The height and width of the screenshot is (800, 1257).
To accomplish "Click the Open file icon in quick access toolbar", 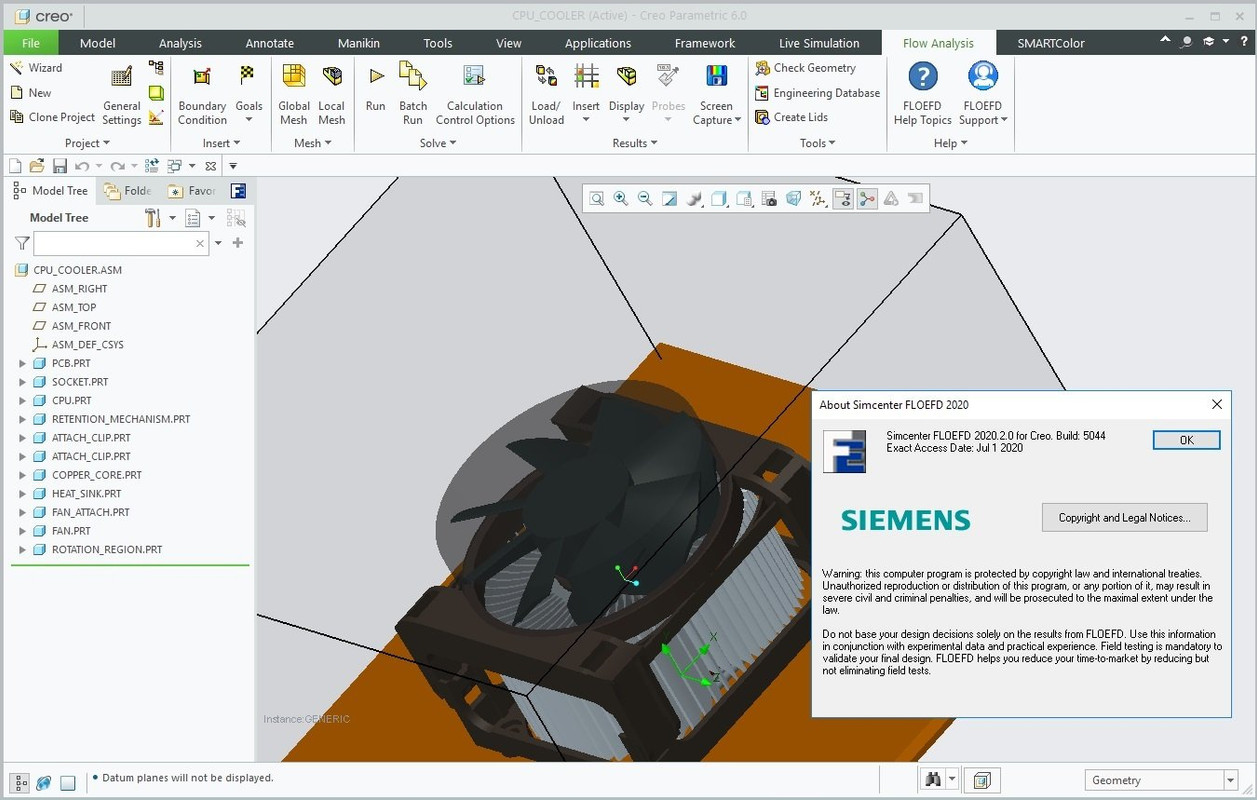I will click(x=37, y=166).
